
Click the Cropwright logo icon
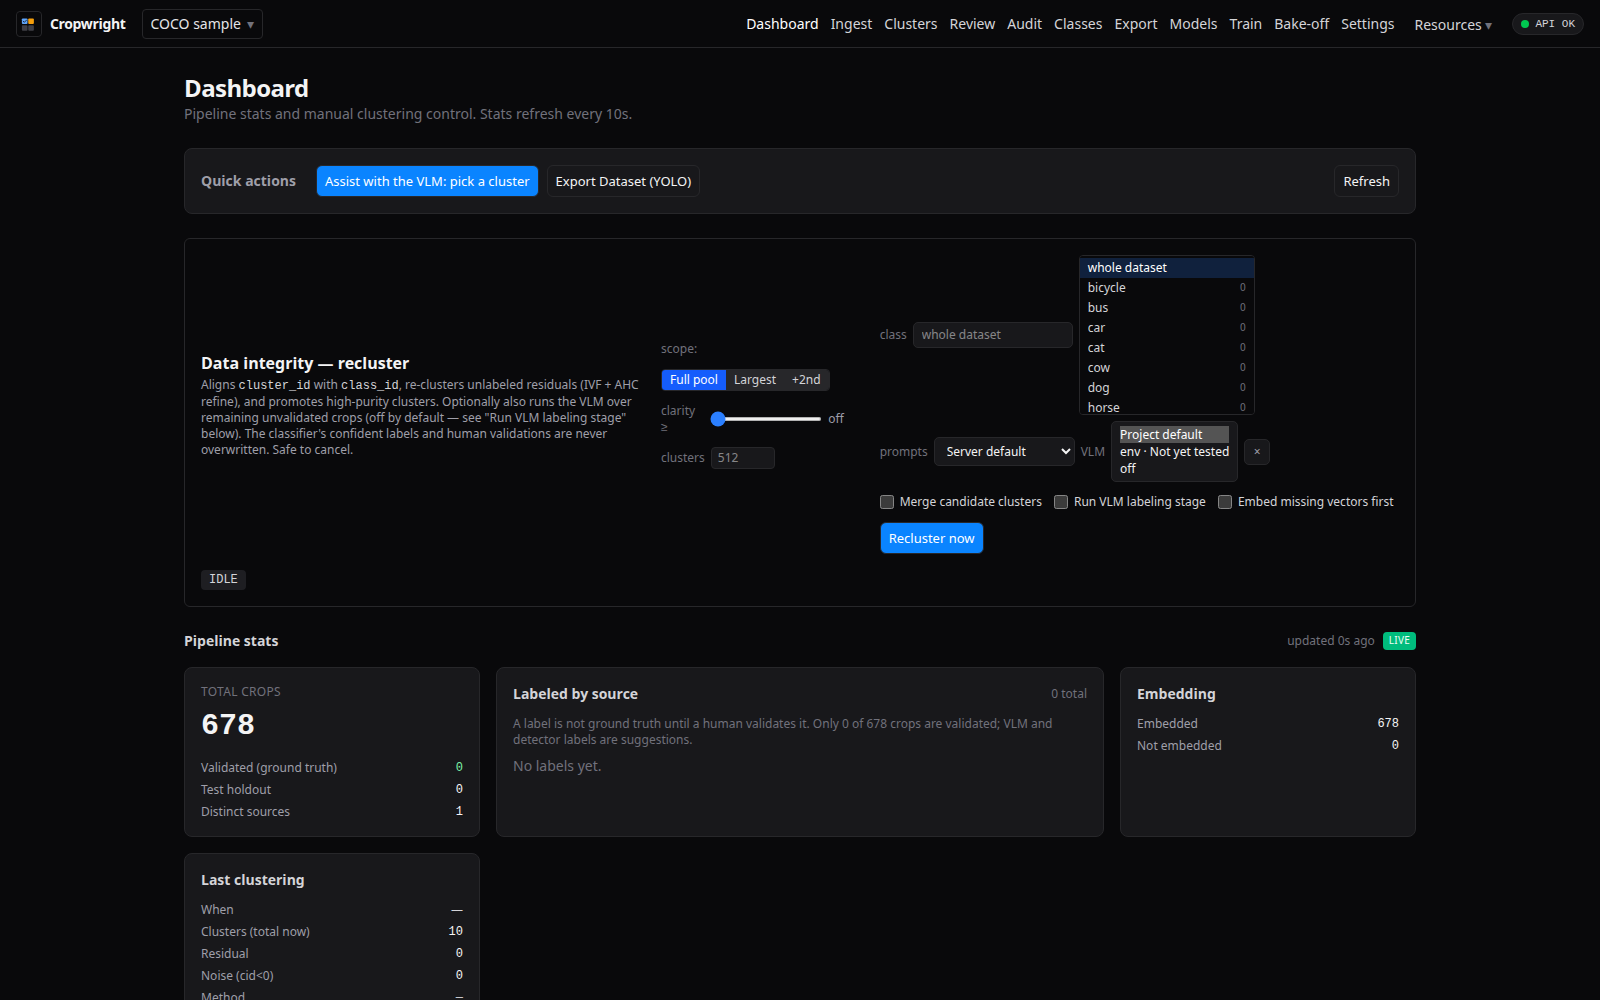[28, 24]
